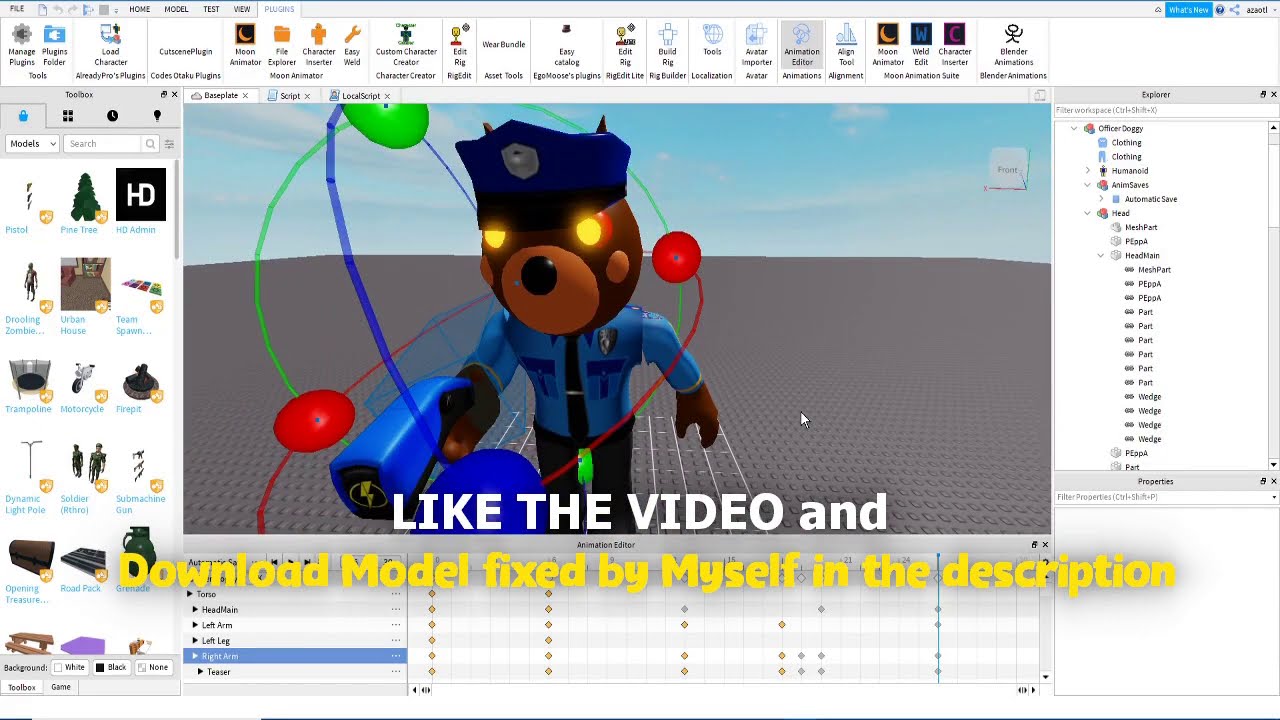Viewport: 1280px width, 720px height.
Task: Toggle the Animation Editor plugin
Action: pyautogui.click(x=801, y=46)
